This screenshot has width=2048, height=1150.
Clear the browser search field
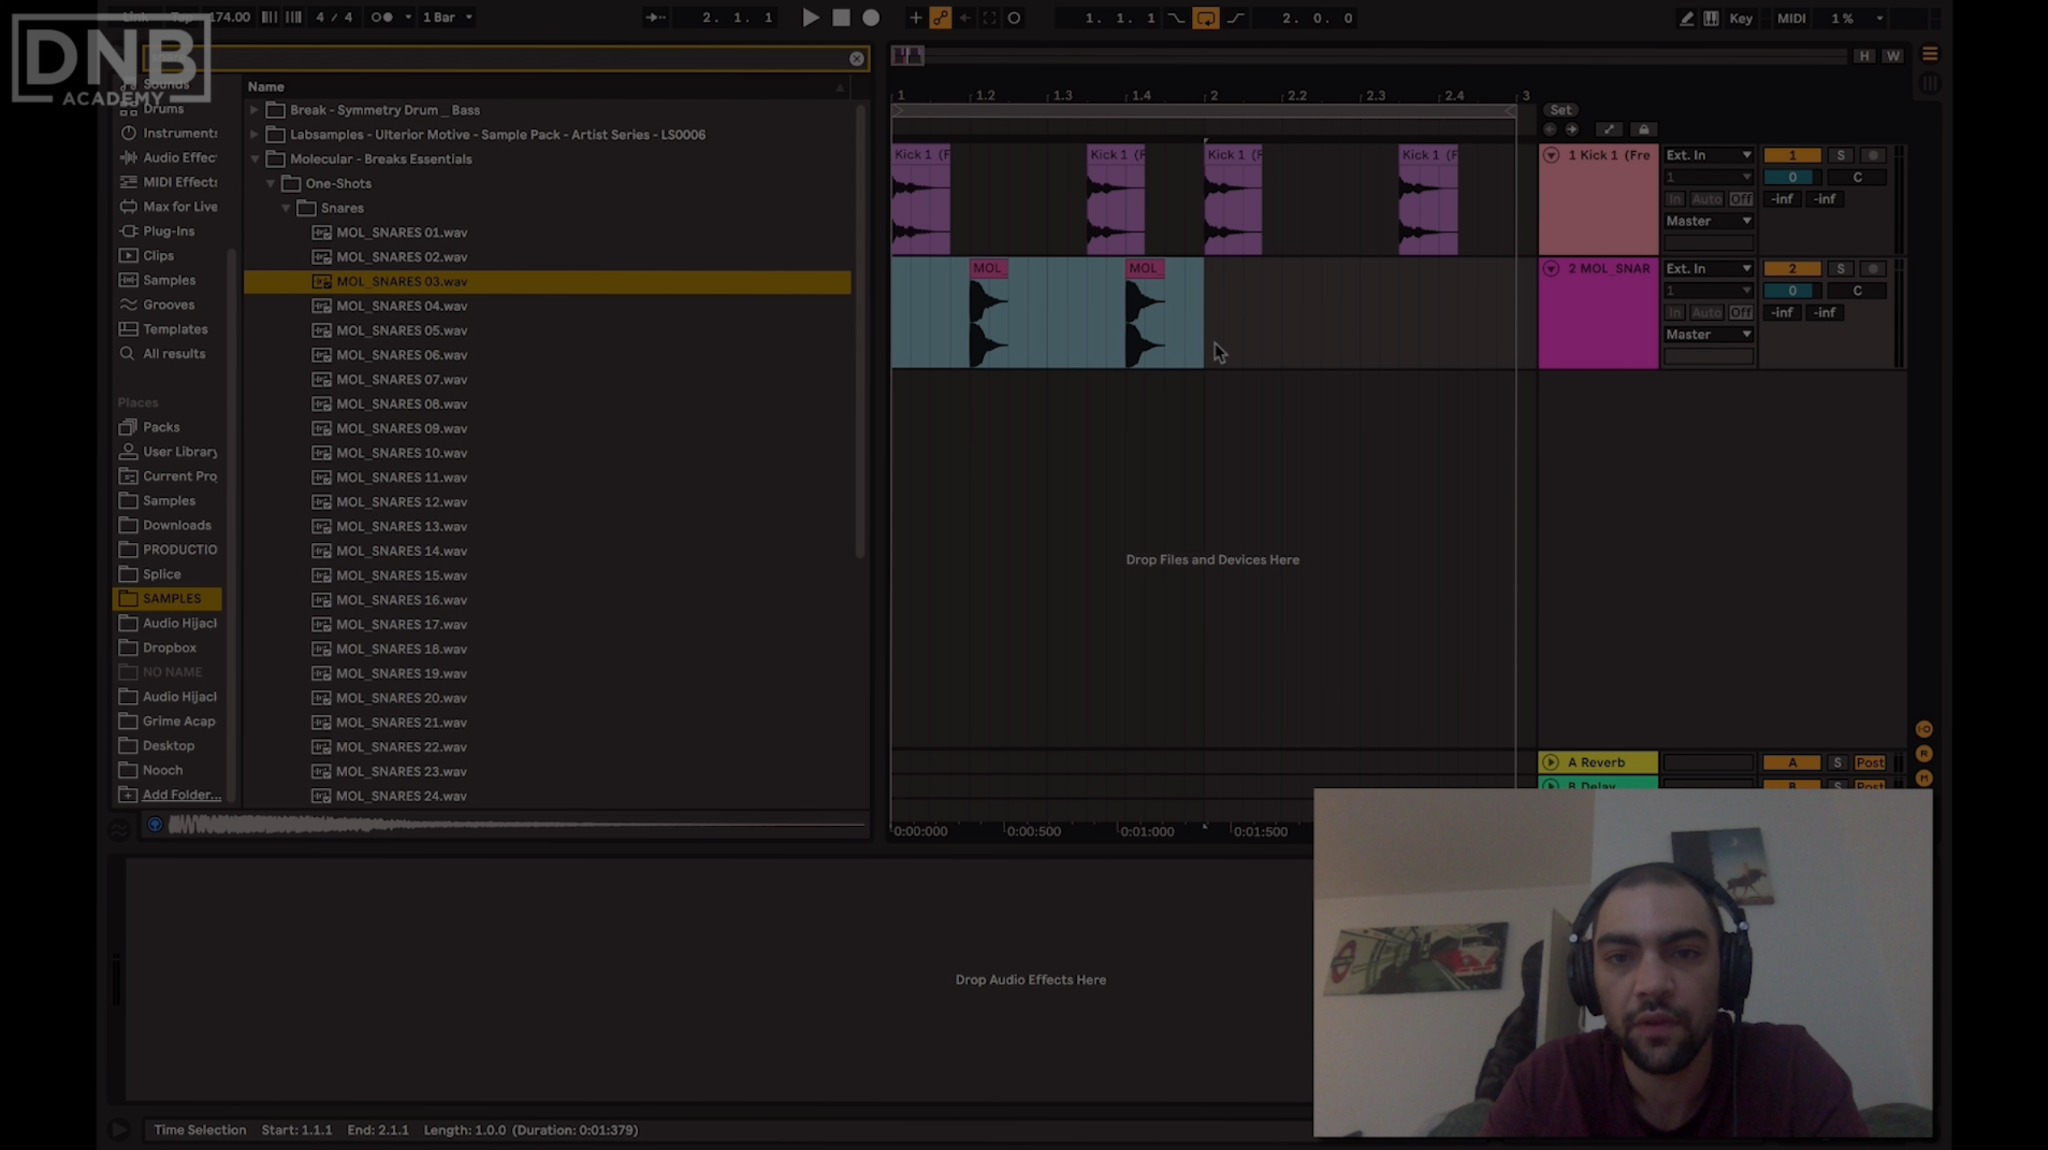coord(857,59)
